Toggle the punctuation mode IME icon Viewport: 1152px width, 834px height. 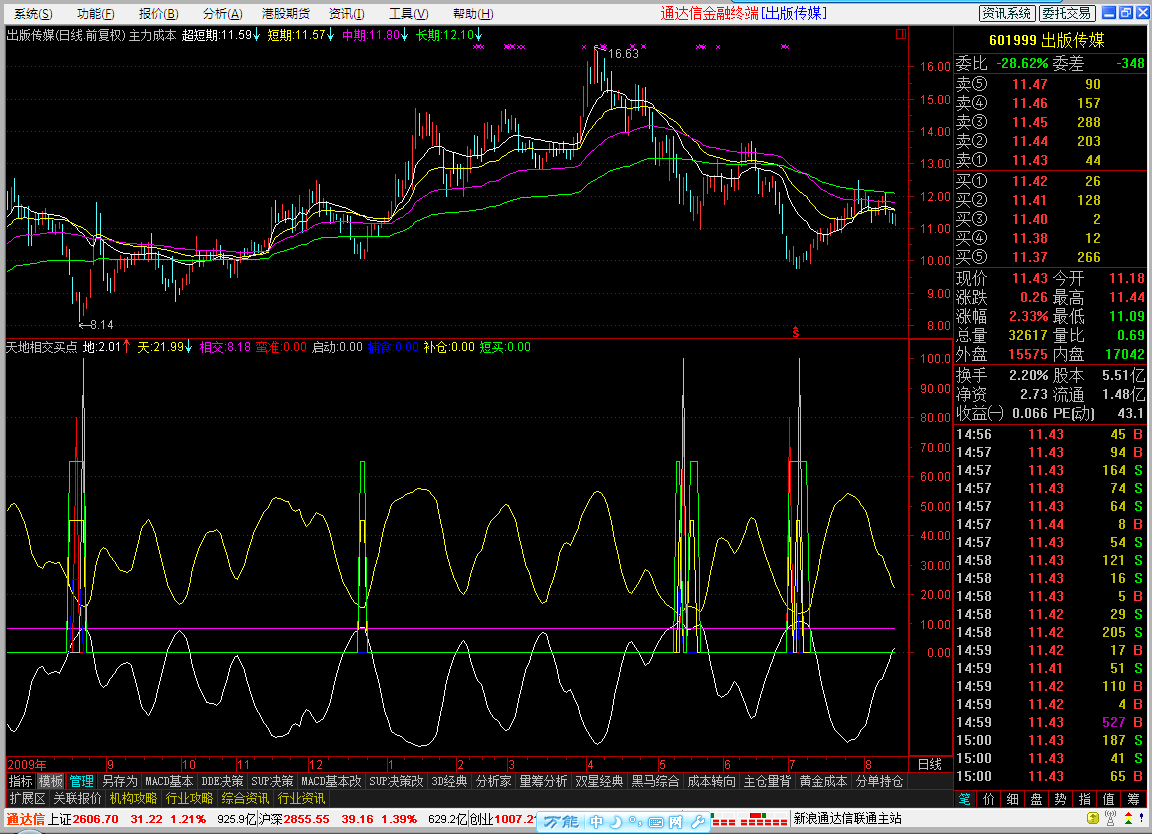pyautogui.click(x=636, y=822)
